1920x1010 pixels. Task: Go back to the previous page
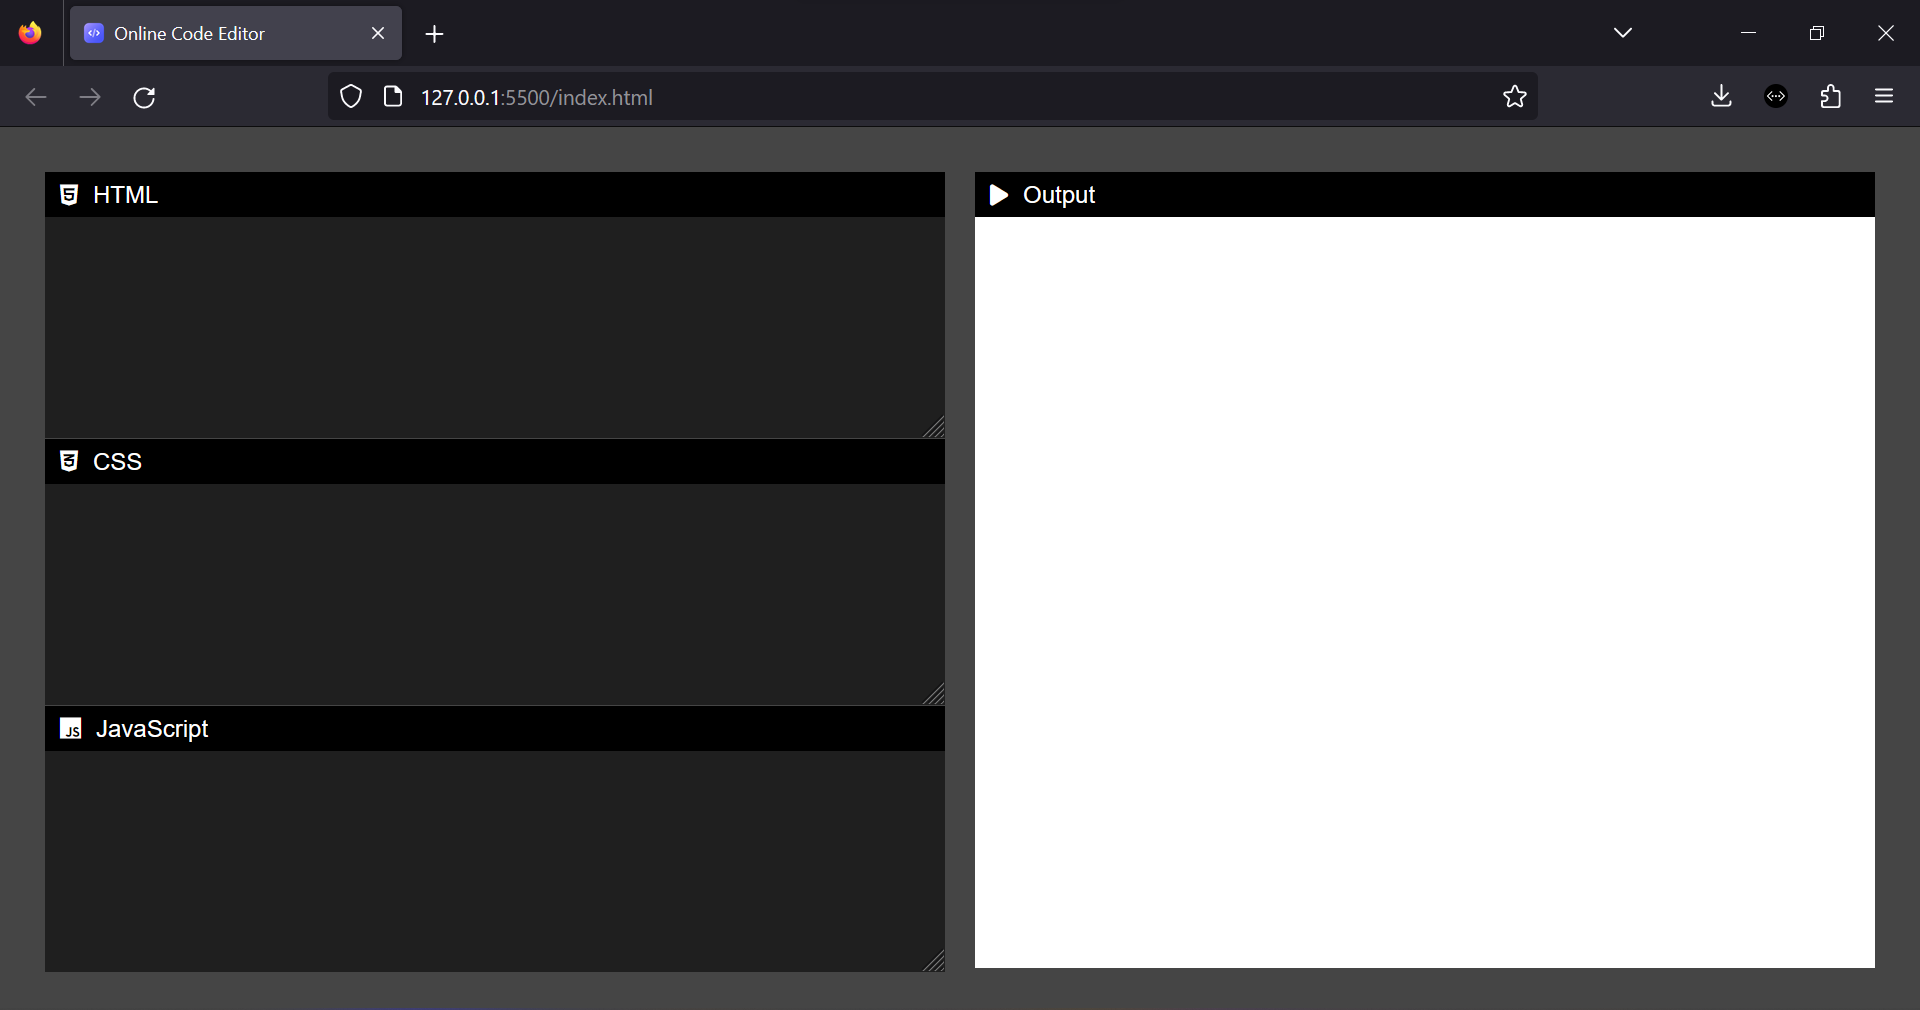36,97
